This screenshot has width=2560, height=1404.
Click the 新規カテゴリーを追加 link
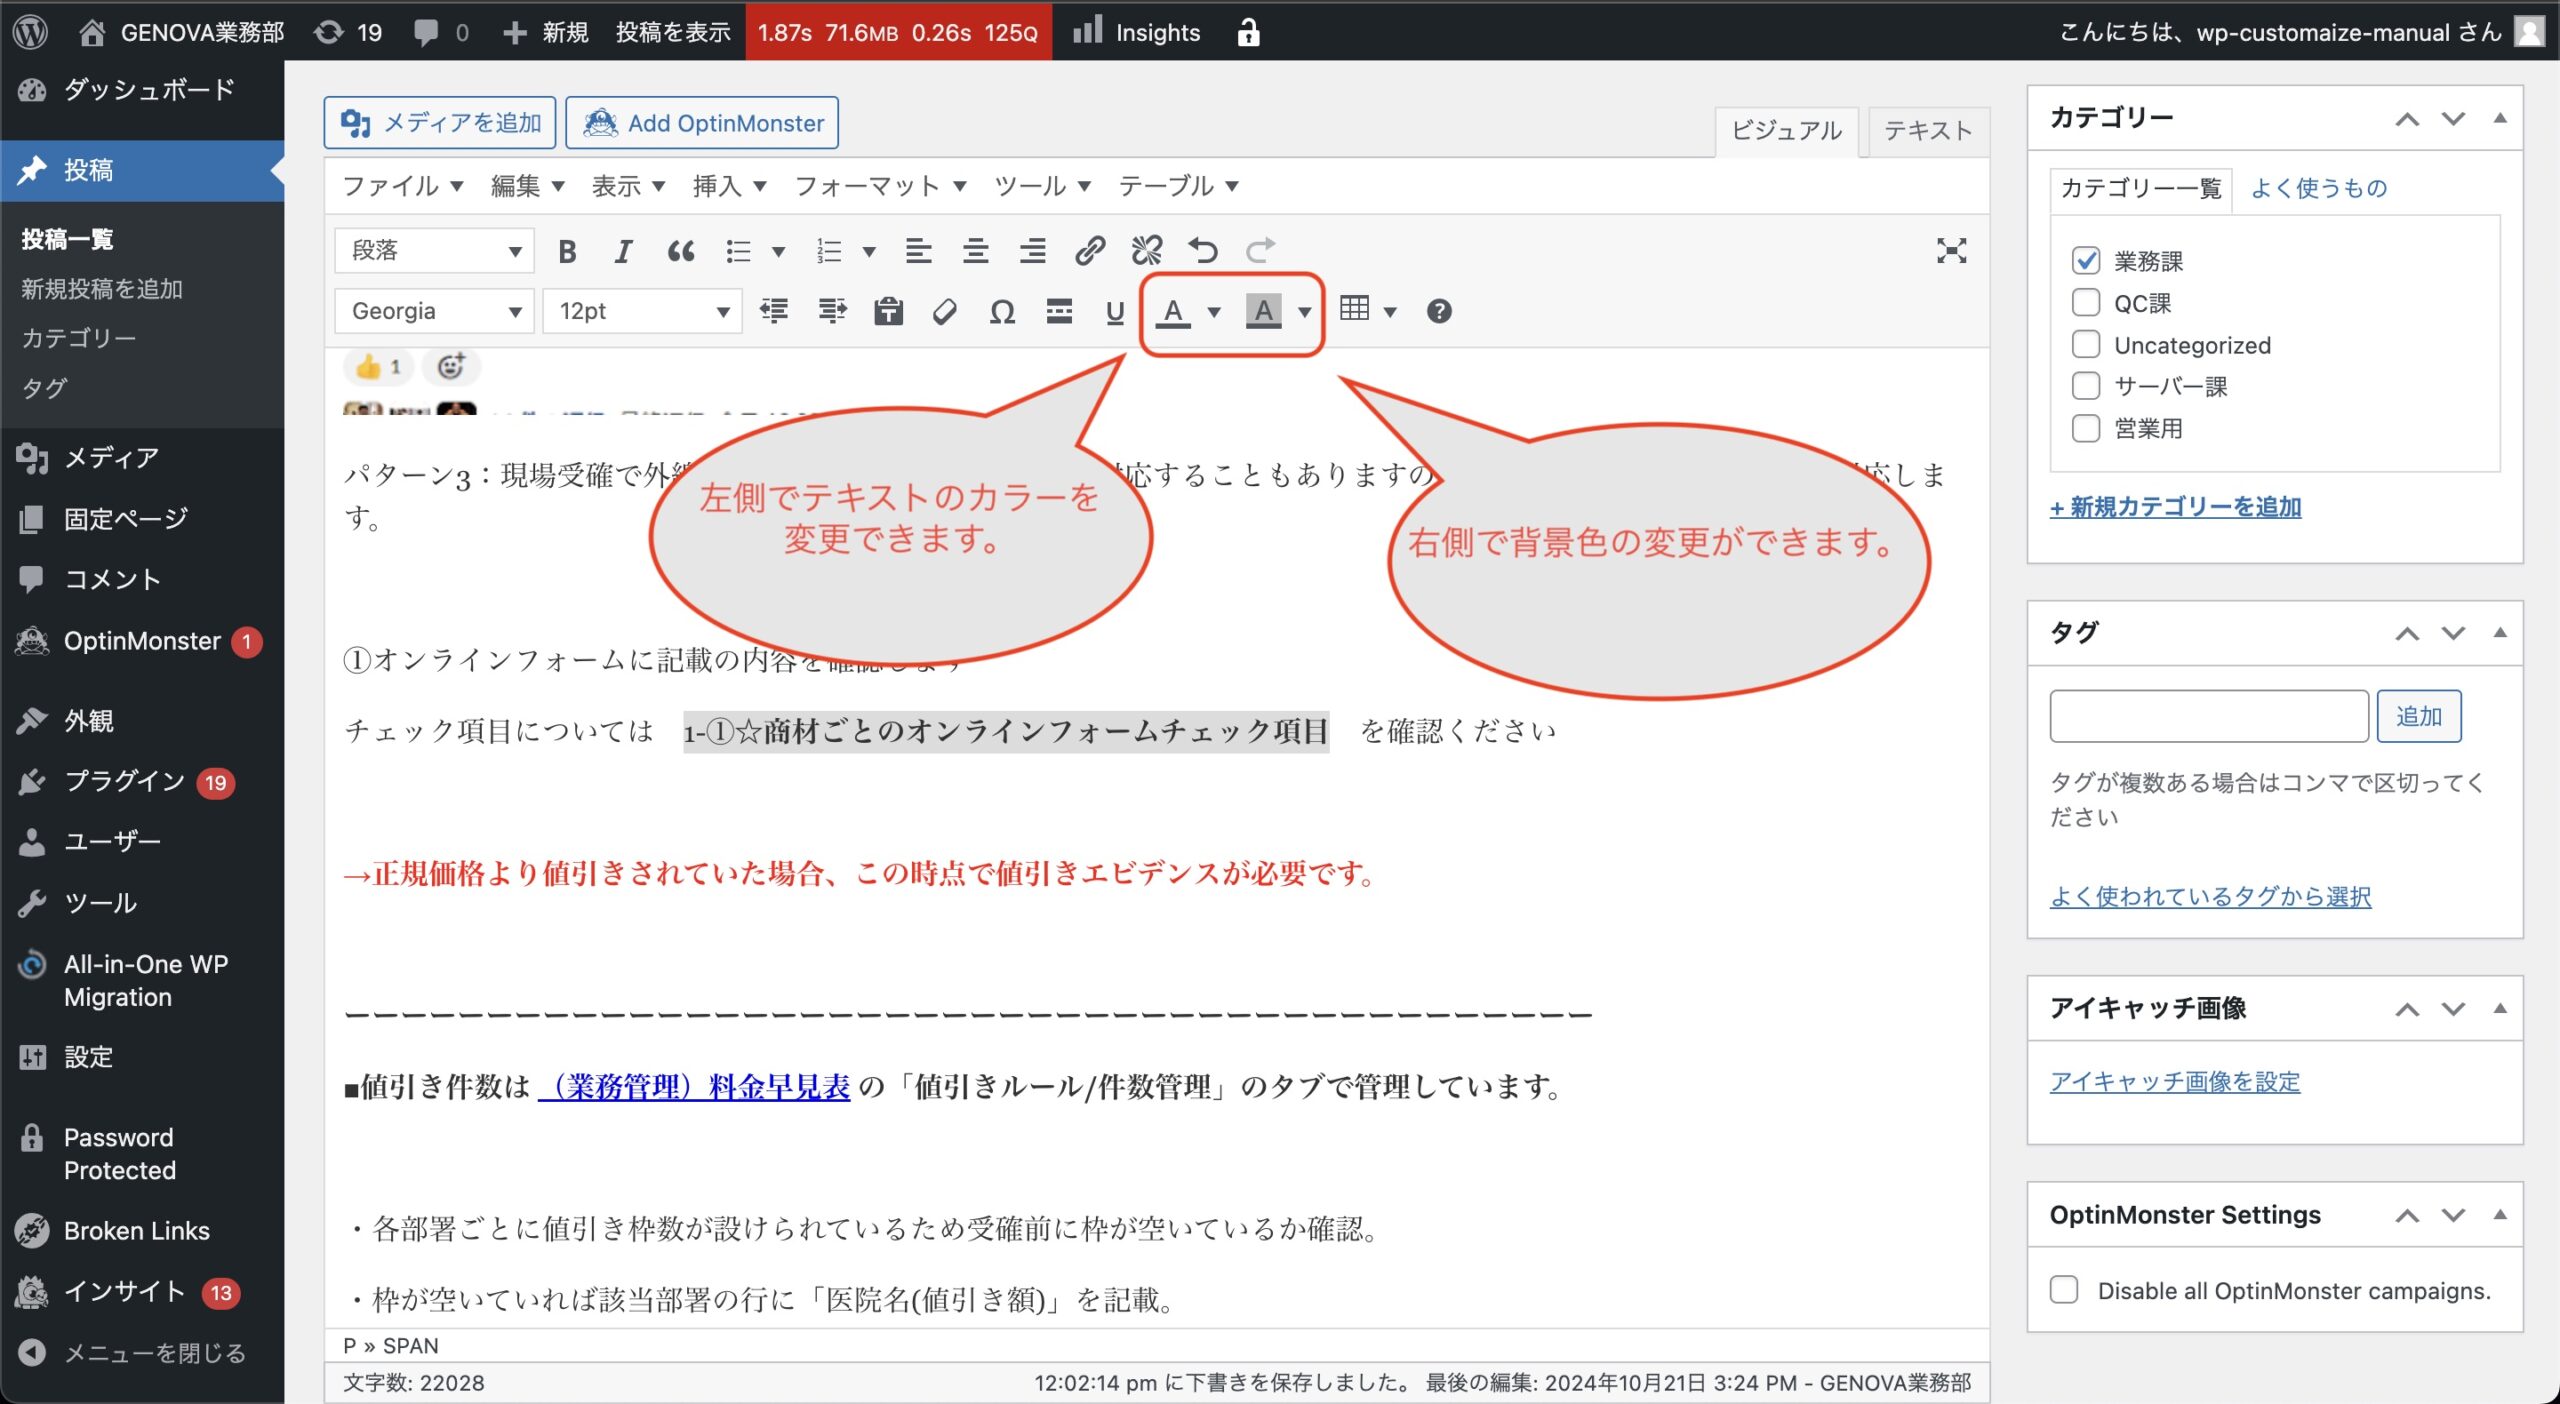[x=2175, y=508]
